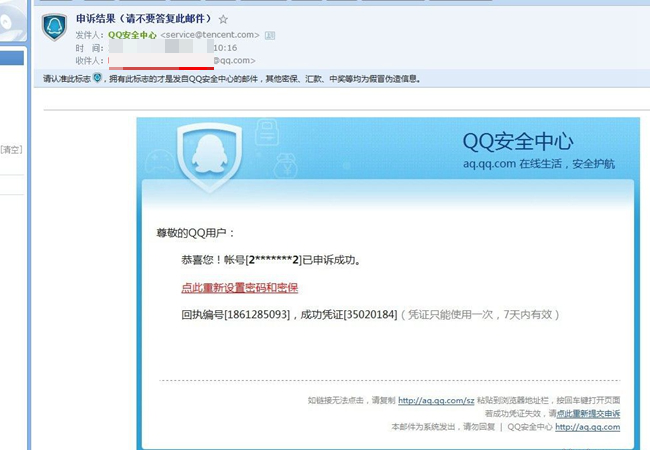Click the 10:16 time stamp
Image resolution: width=650 pixels, height=450 pixels.
[226, 48]
